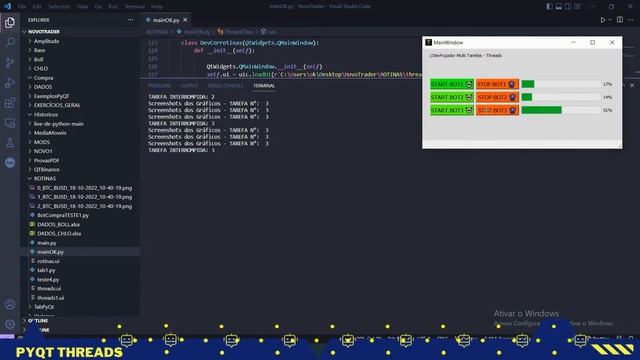The image size is (640, 360).
Task: Toggle the secondary side bar layout icon
Action: click(x=568, y=6)
